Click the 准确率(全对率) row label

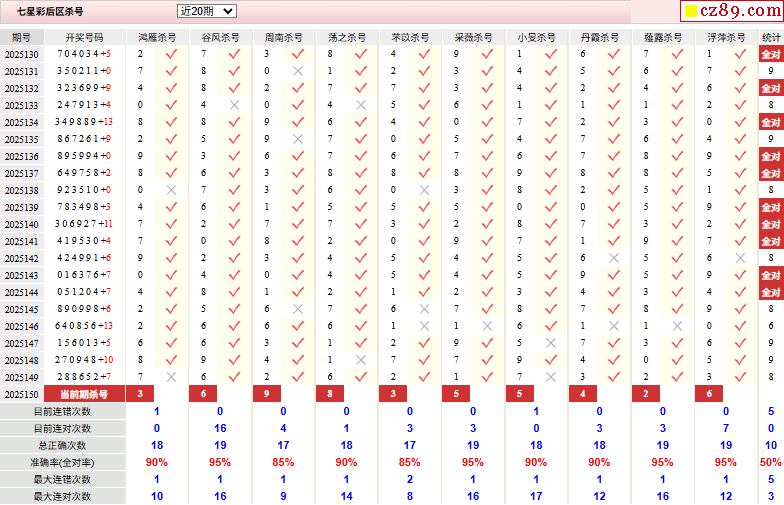(62, 462)
